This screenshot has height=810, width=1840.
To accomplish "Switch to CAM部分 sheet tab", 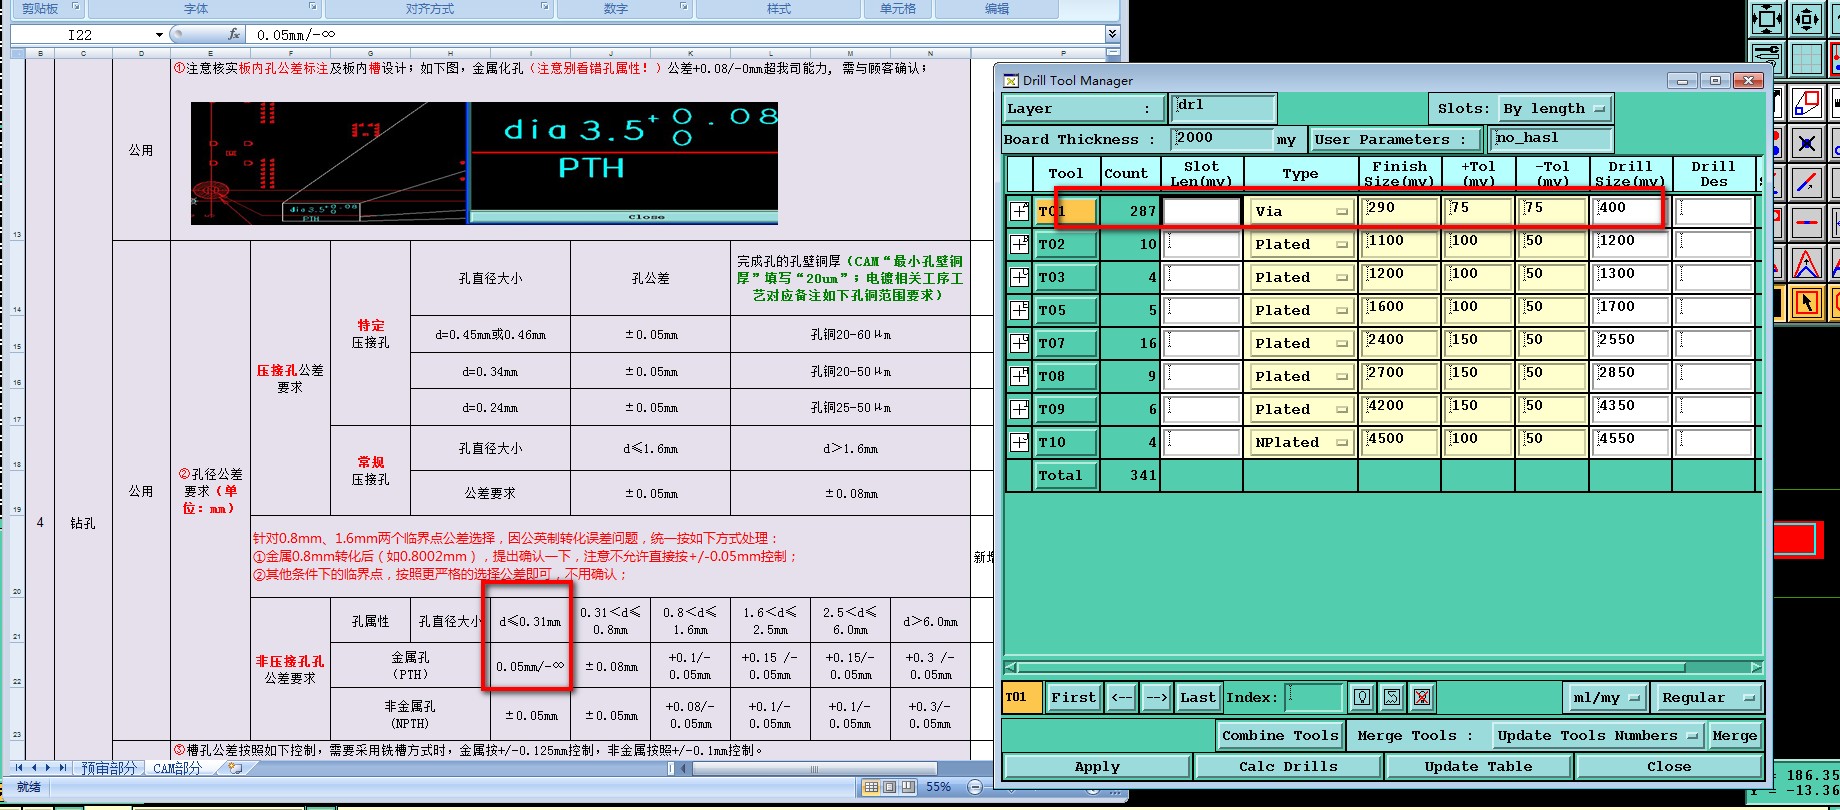I will point(178,768).
